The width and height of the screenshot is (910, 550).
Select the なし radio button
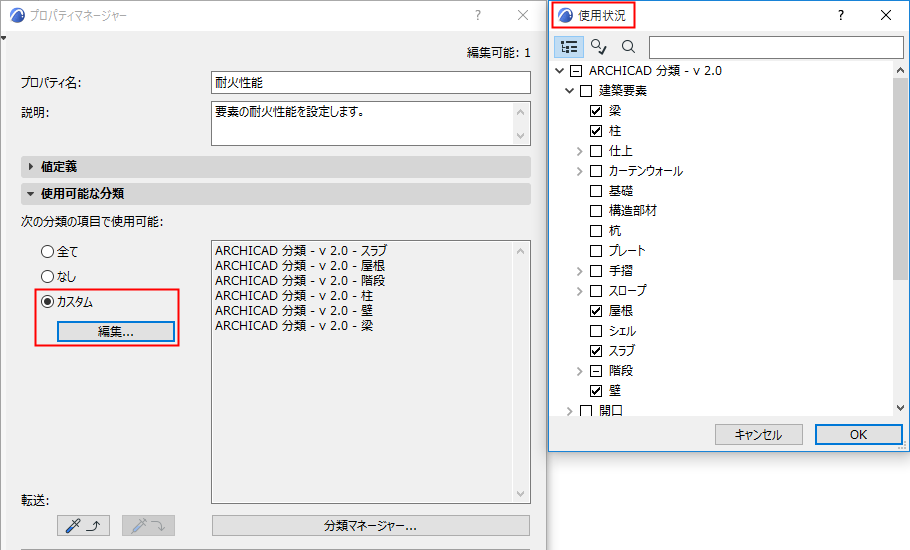click(x=48, y=276)
